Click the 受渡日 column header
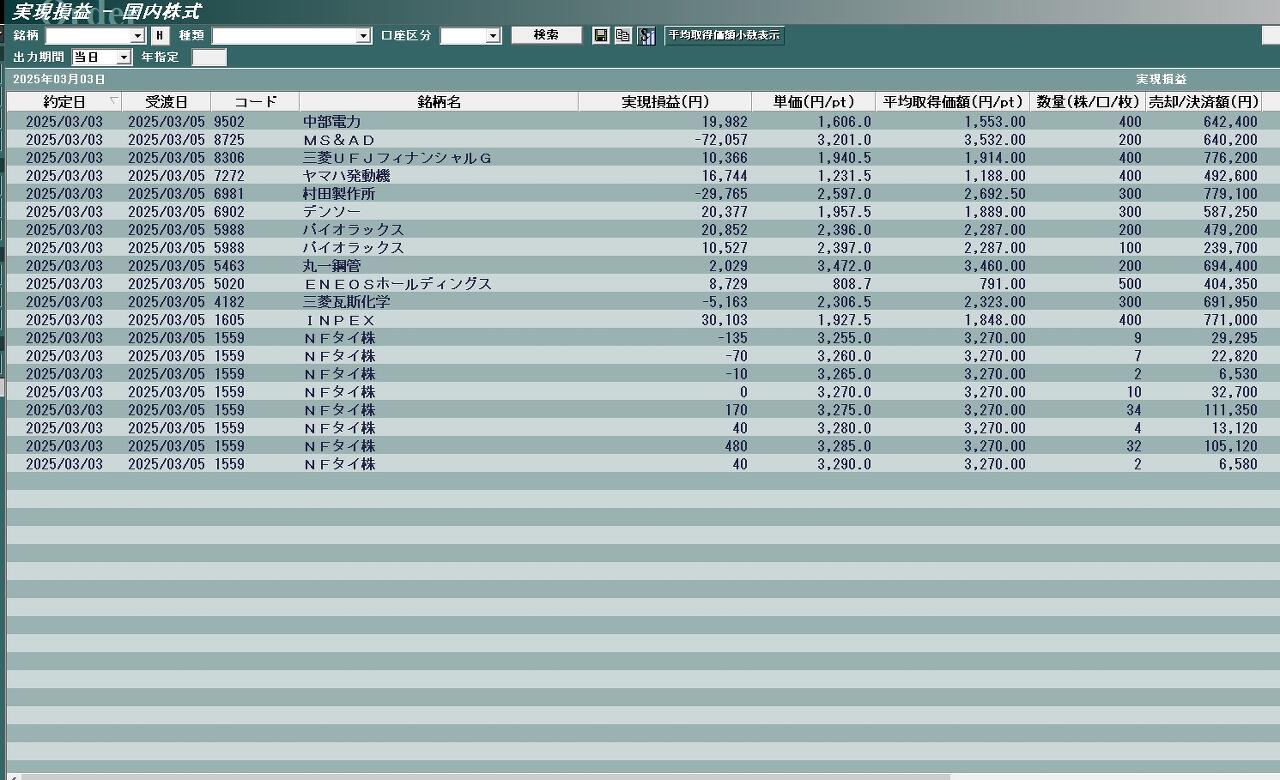This screenshot has width=1280, height=780. (x=166, y=102)
